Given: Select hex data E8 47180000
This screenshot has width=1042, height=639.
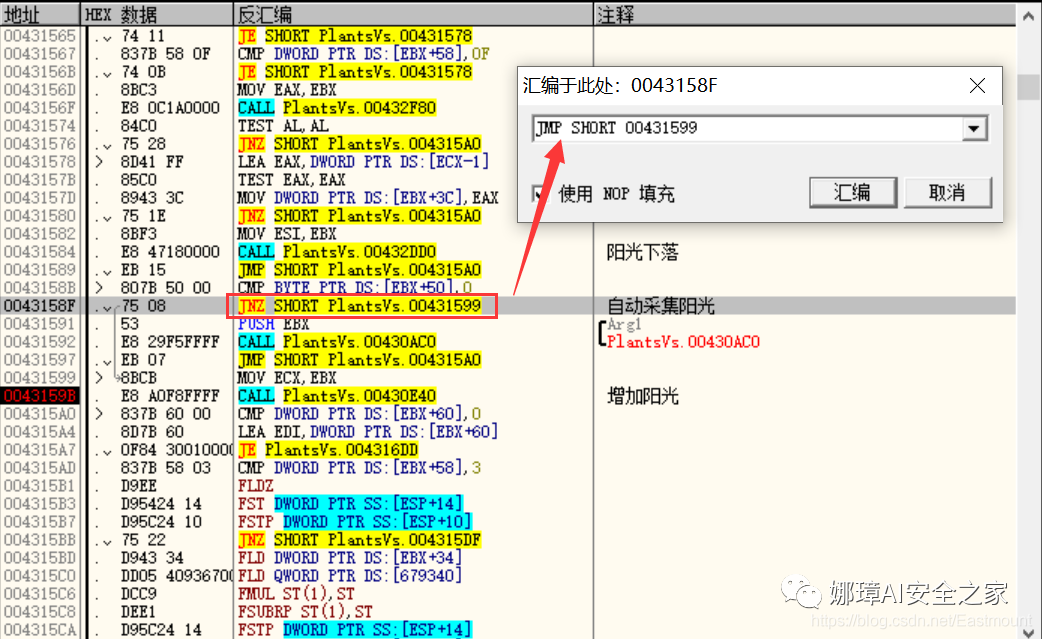Looking at the screenshot, I should tap(170, 252).
